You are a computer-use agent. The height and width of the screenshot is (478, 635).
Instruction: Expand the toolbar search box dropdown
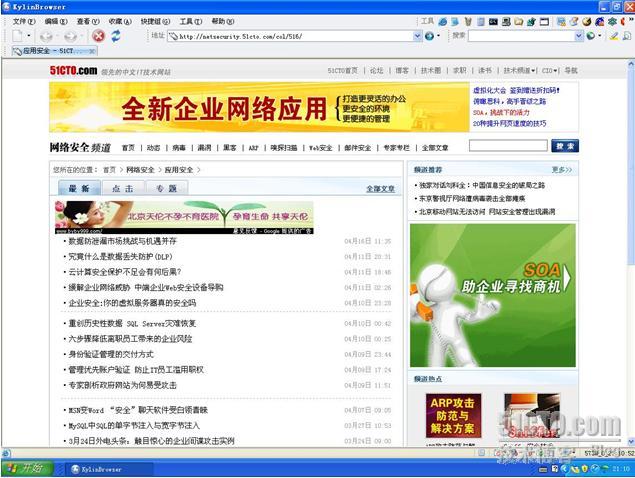[x=579, y=36]
